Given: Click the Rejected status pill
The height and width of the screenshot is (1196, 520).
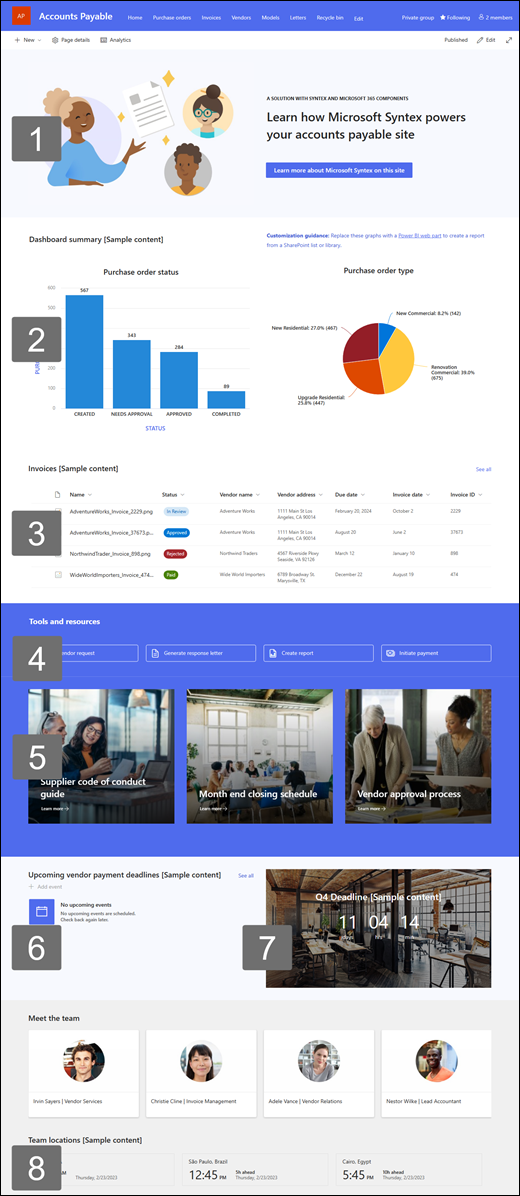Looking at the screenshot, I should pos(175,554).
